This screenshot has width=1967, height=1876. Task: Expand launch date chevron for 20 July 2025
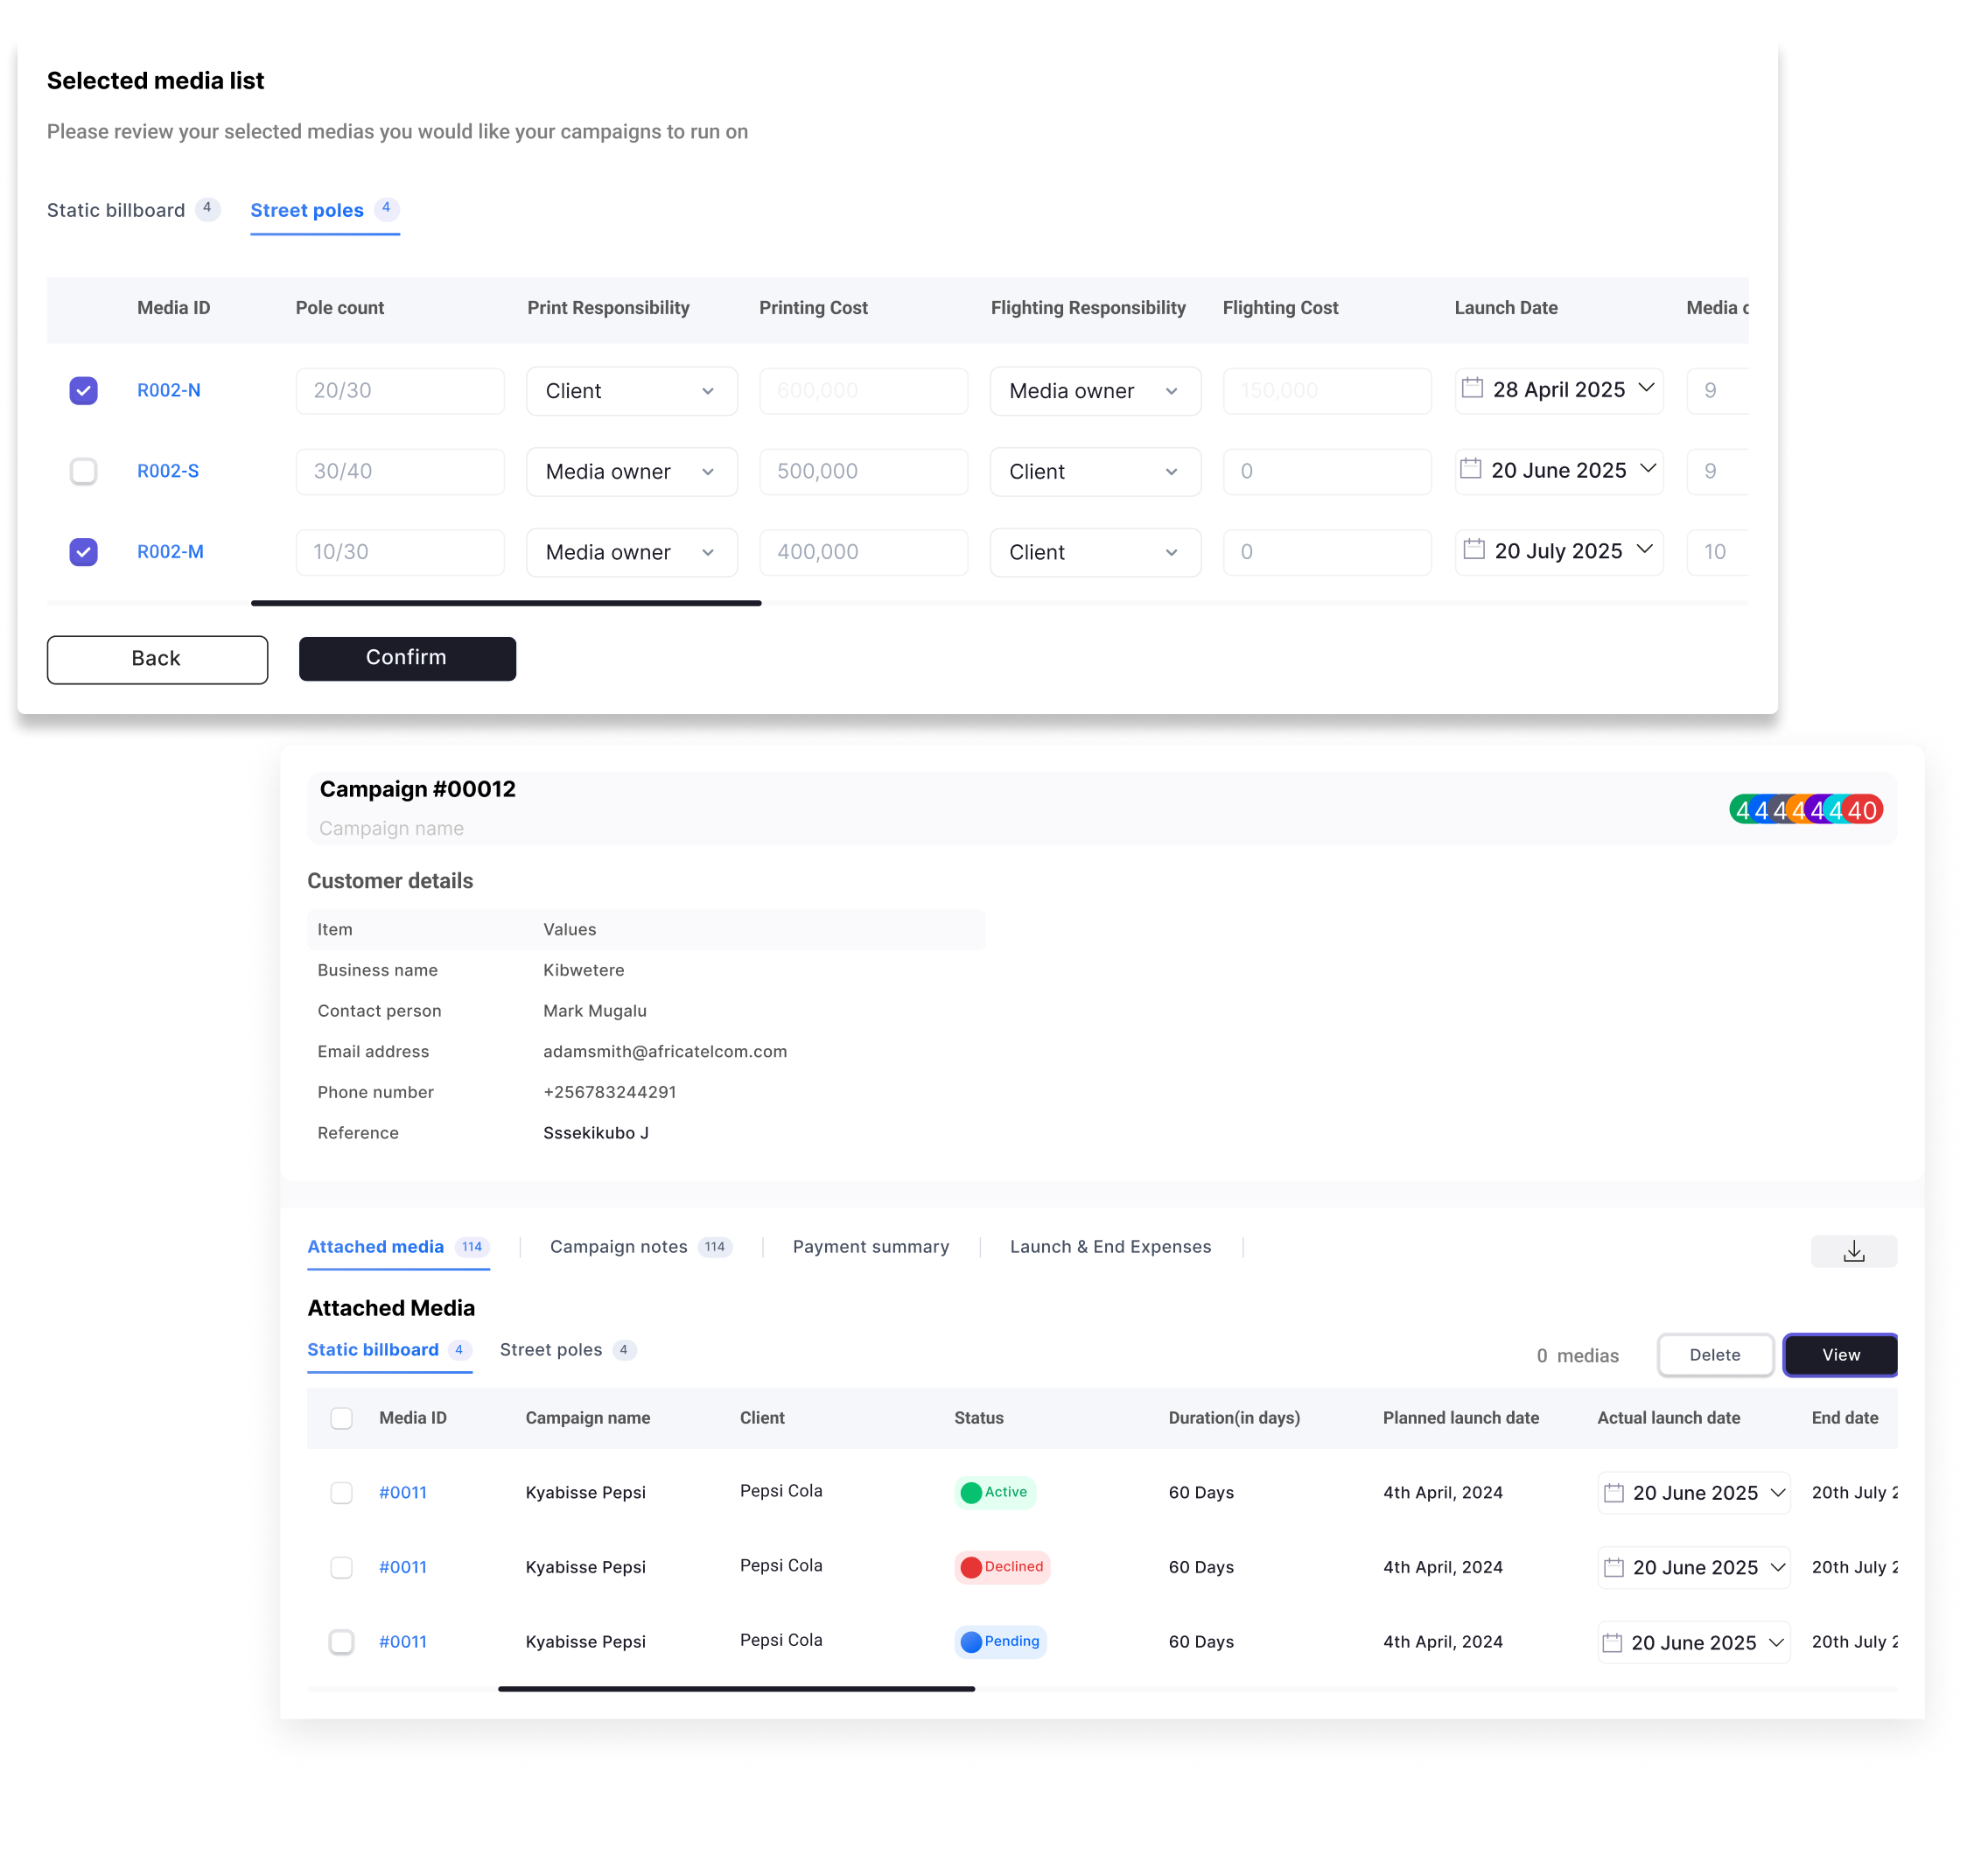click(1645, 549)
